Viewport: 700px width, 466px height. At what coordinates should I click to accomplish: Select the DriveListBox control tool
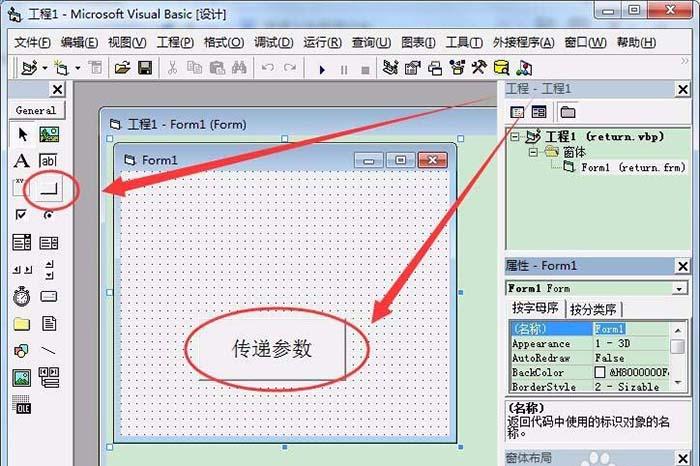click(x=49, y=296)
